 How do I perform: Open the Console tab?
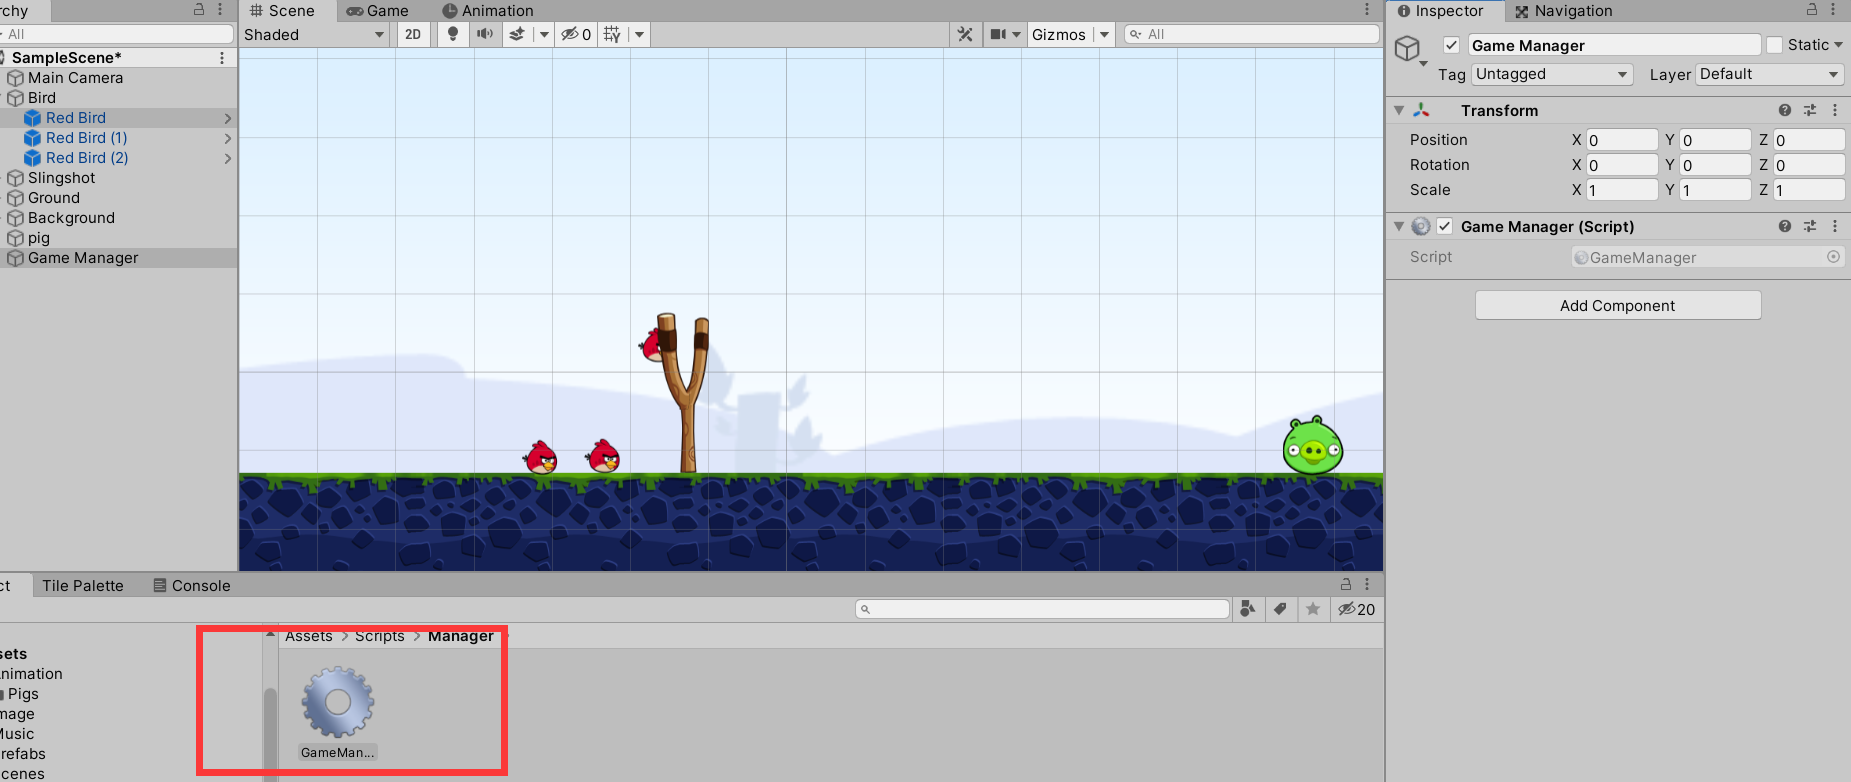click(x=192, y=586)
